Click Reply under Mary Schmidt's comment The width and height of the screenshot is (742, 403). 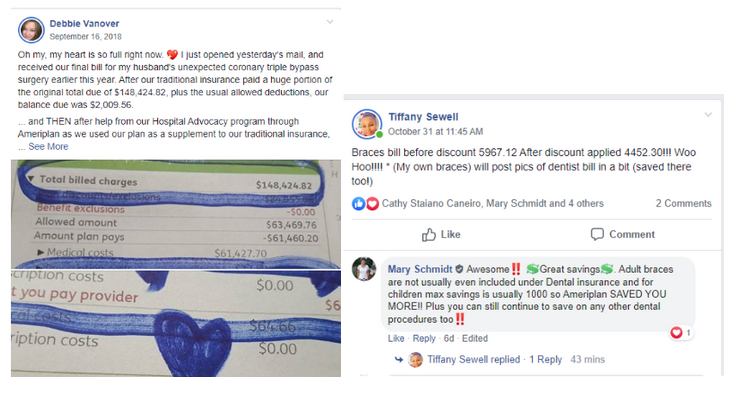coord(424,338)
